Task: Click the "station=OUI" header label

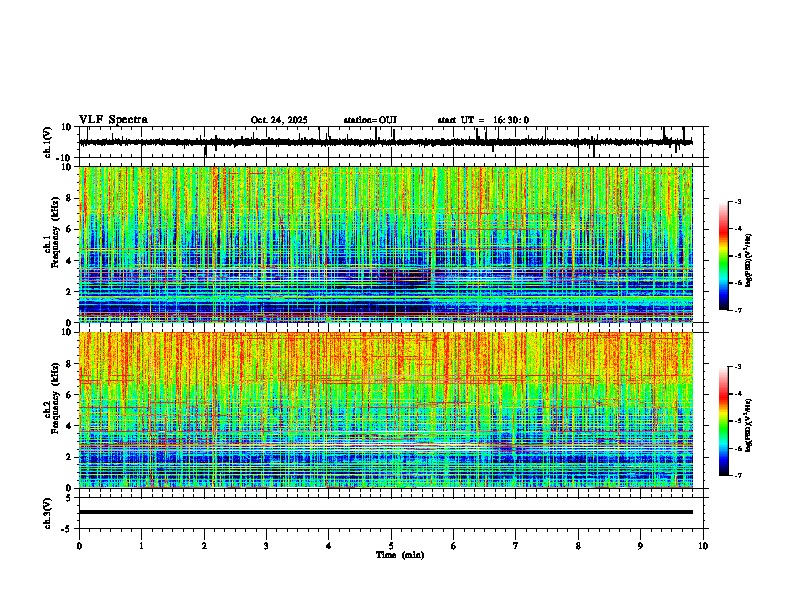Action: point(370,120)
